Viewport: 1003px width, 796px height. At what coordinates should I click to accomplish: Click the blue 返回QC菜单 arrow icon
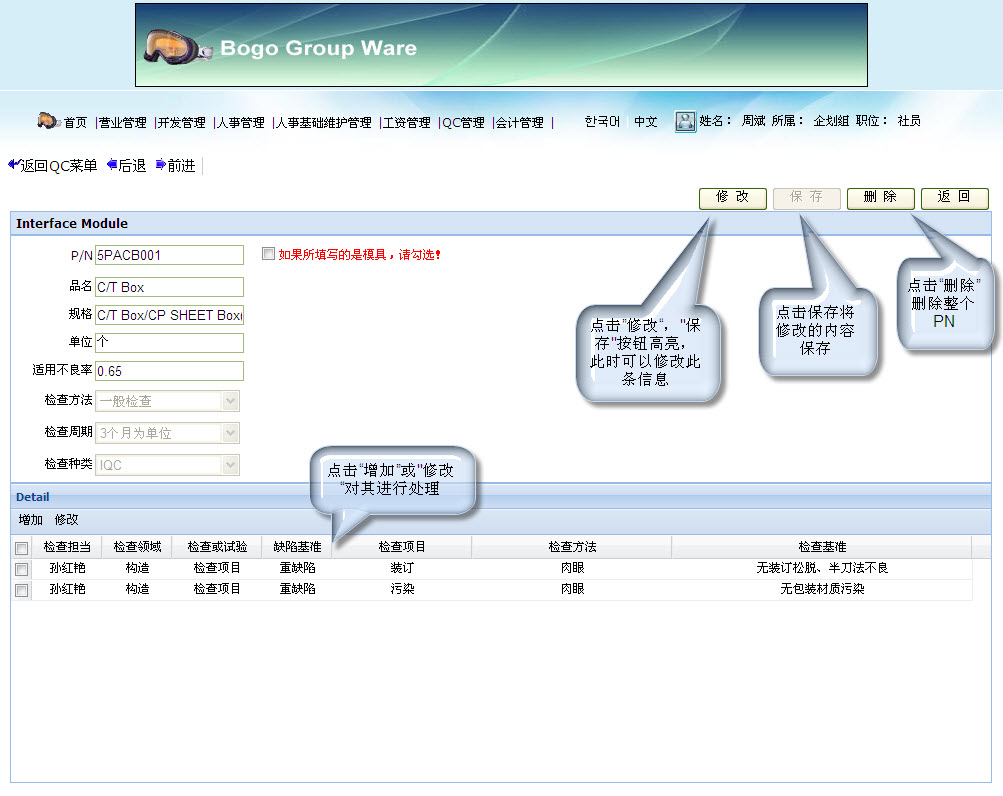[x=13, y=165]
